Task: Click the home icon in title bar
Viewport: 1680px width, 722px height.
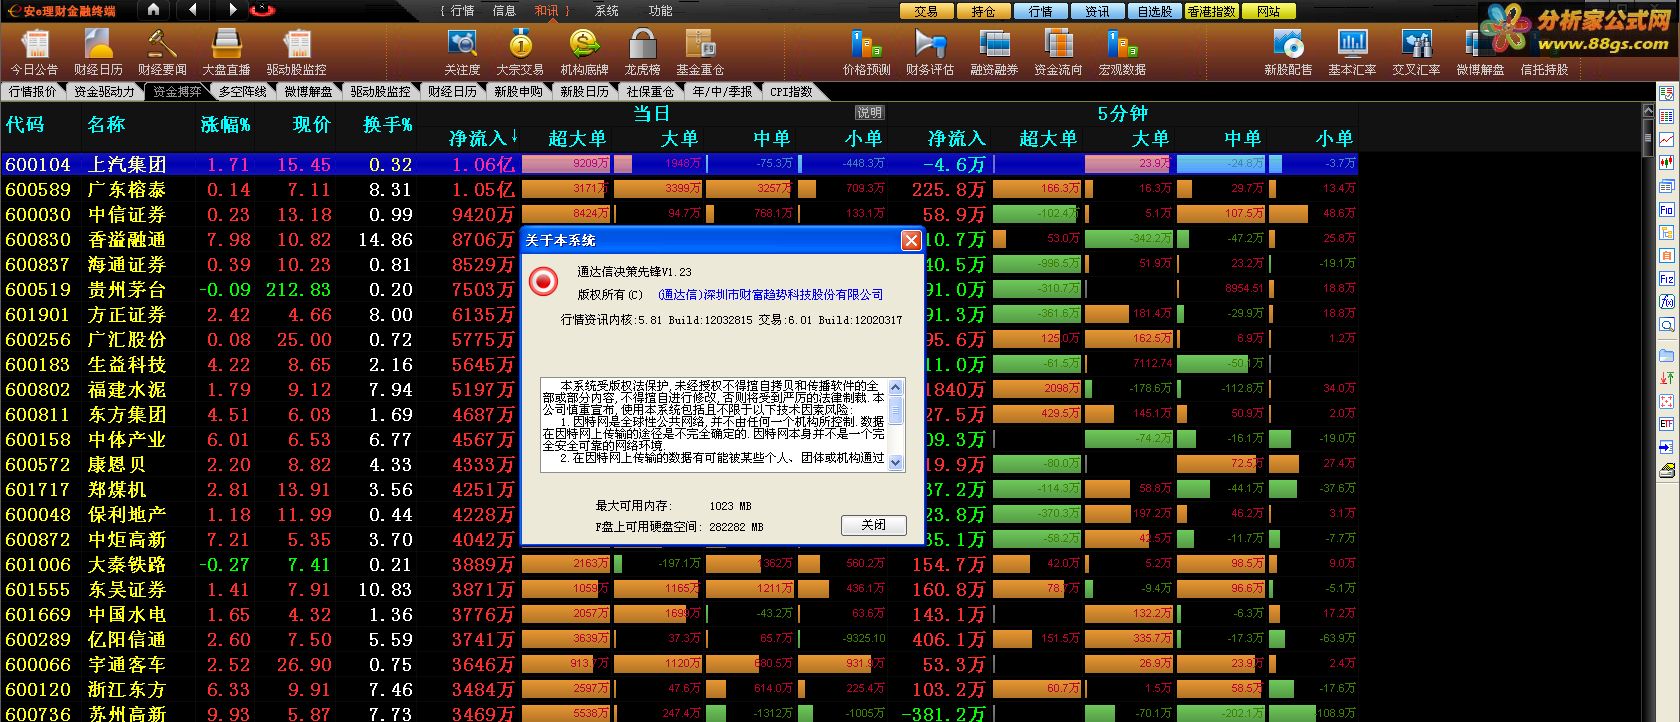Action: 153,10
